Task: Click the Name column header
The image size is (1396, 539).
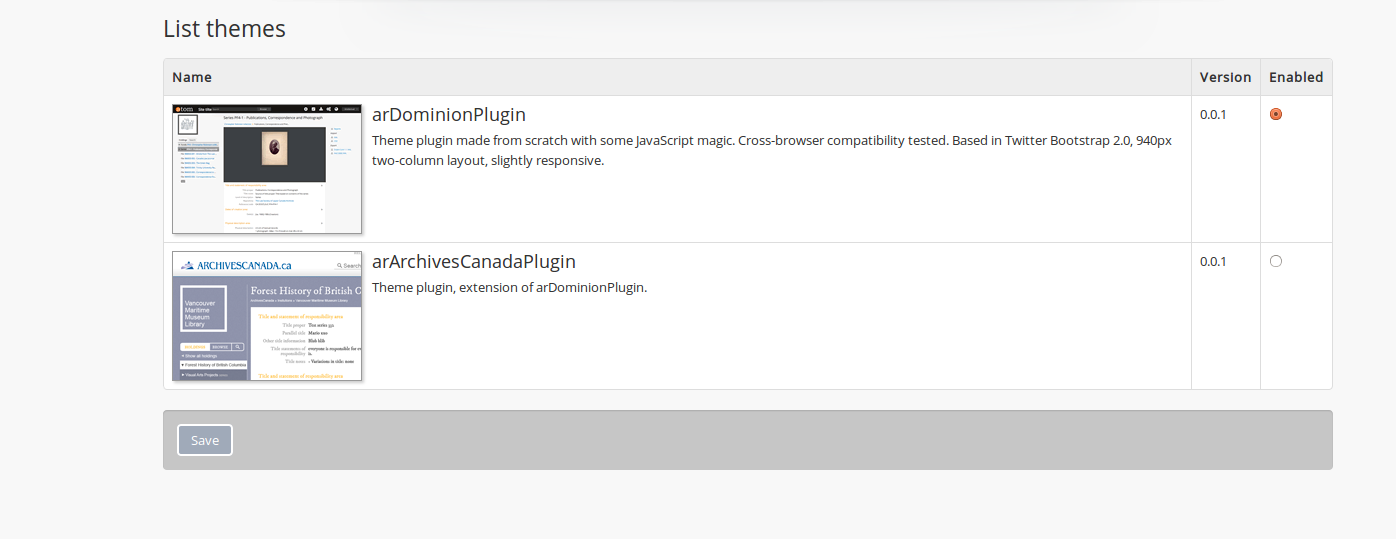Action: (x=192, y=77)
